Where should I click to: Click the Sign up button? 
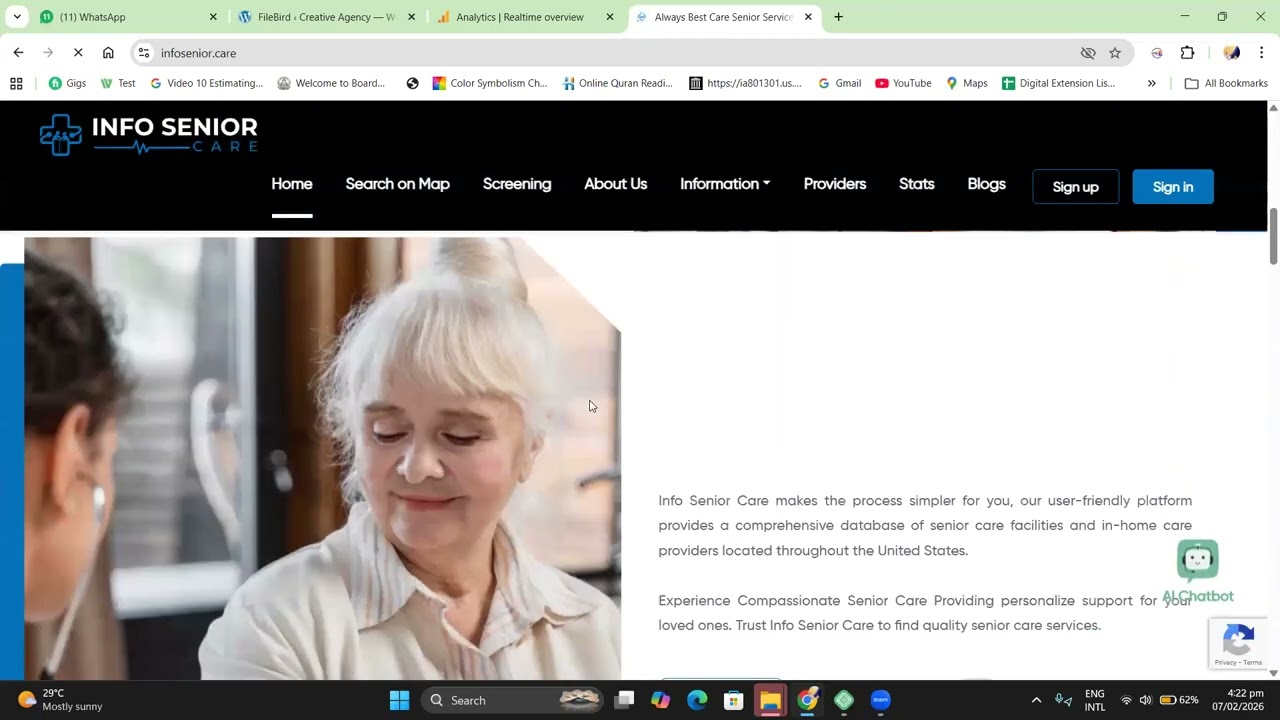tap(1076, 187)
